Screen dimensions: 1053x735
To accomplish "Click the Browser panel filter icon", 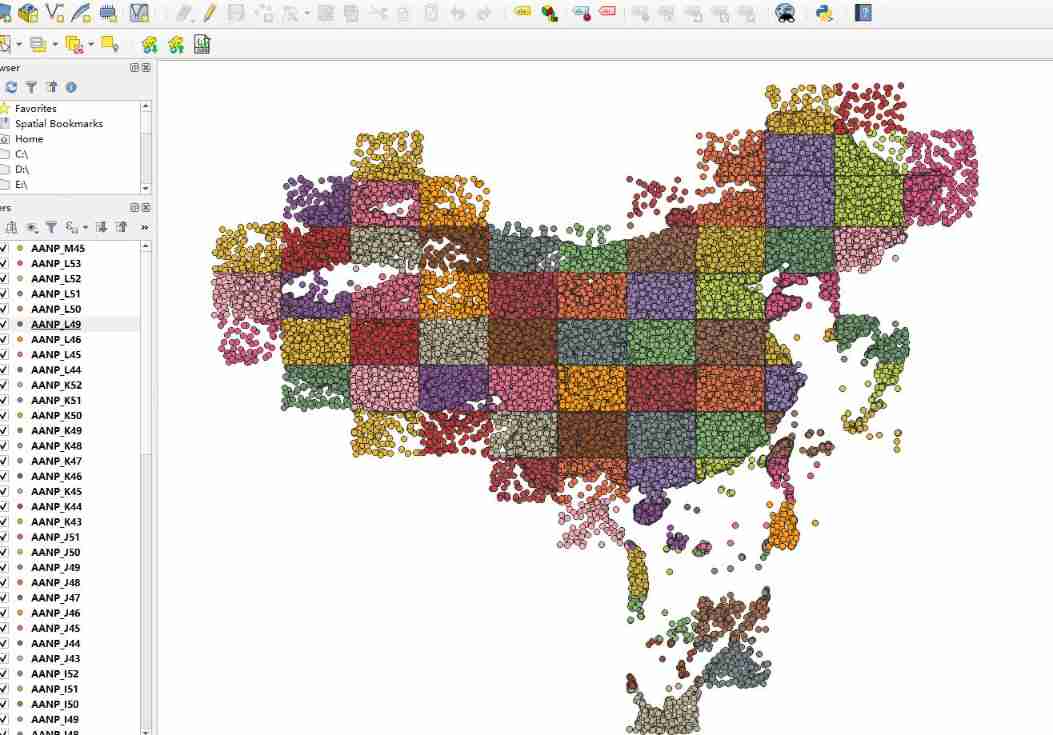I will [32, 87].
